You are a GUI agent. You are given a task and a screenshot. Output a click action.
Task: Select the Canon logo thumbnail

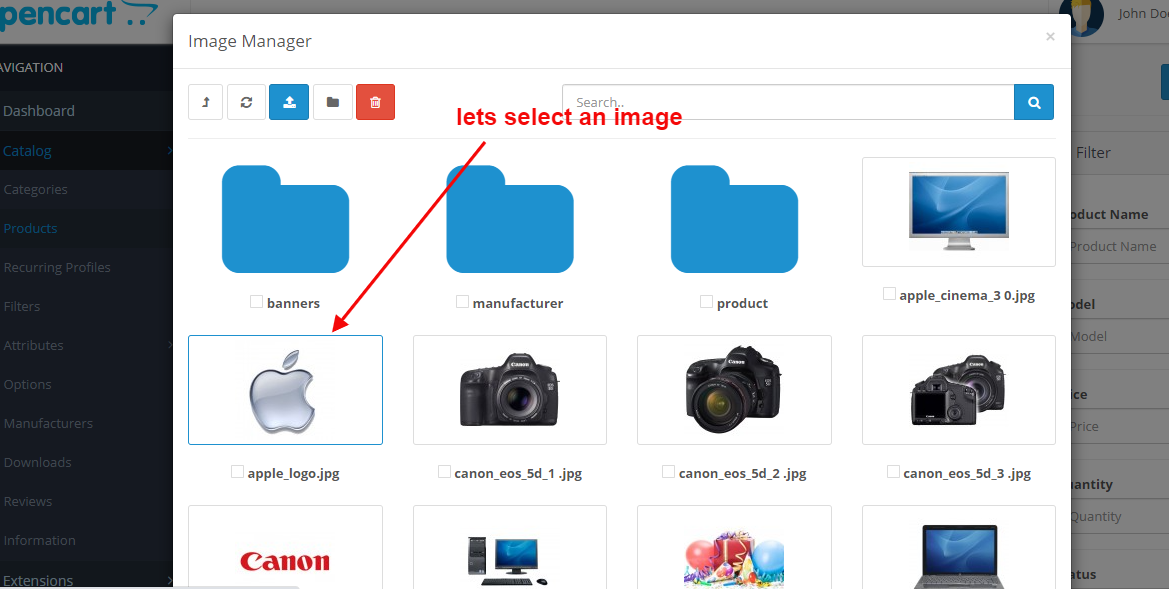(x=286, y=547)
